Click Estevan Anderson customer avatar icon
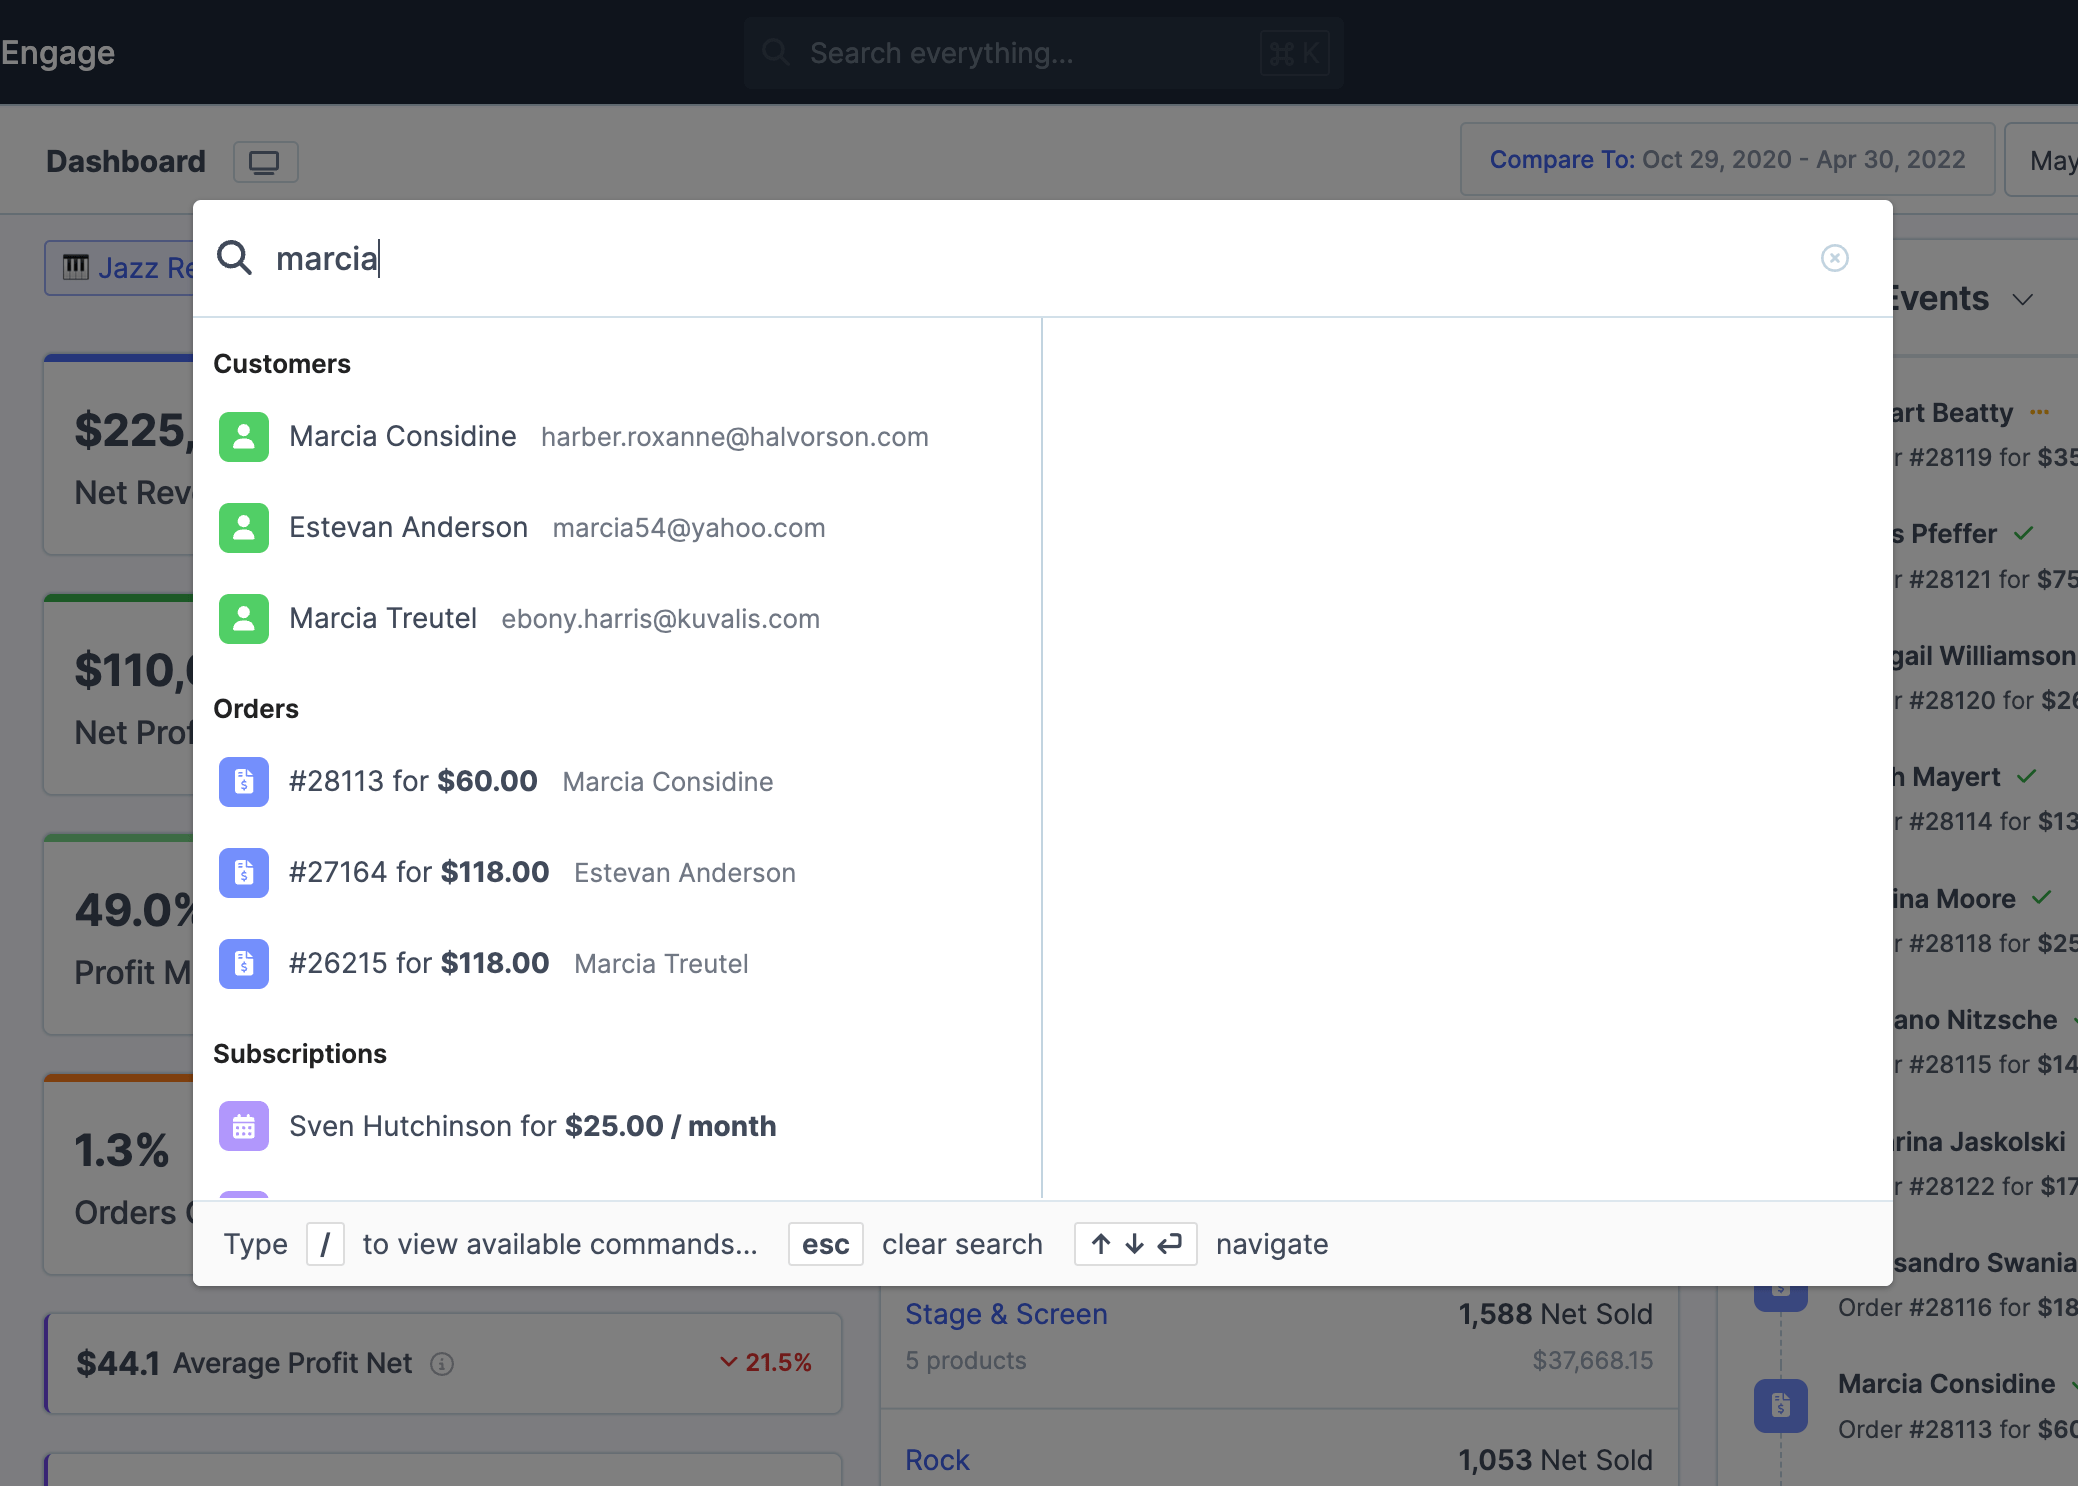The height and width of the screenshot is (1486, 2078). pyautogui.click(x=243, y=528)
